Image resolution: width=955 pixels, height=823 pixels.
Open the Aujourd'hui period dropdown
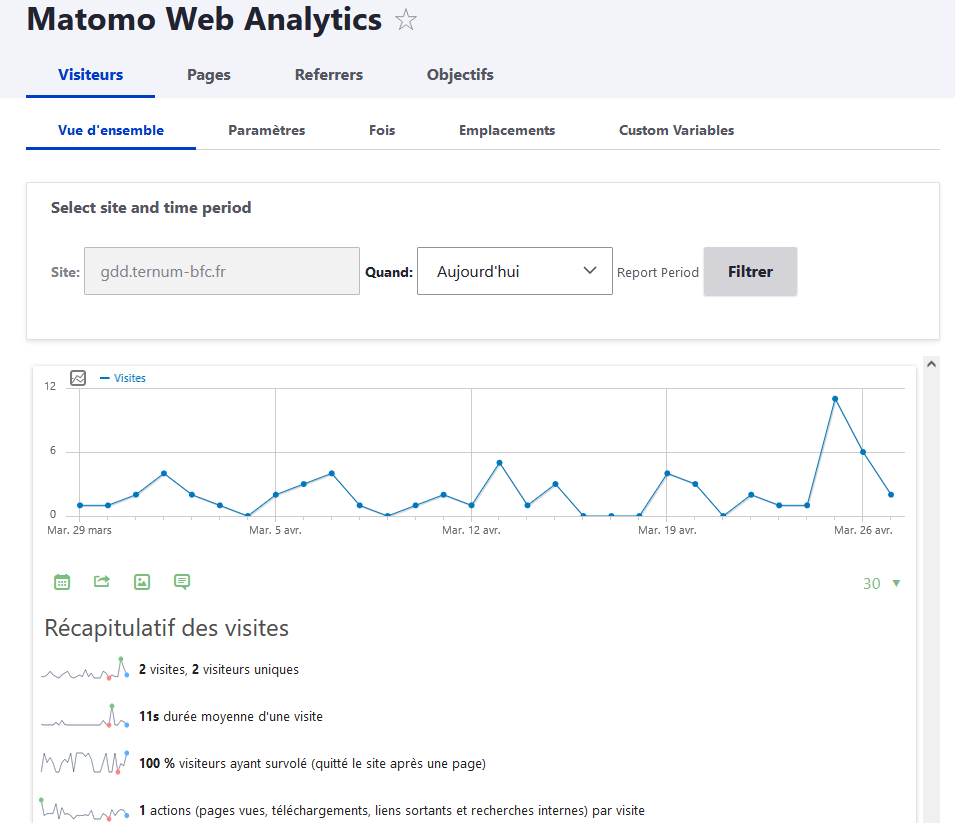(514, 270)
